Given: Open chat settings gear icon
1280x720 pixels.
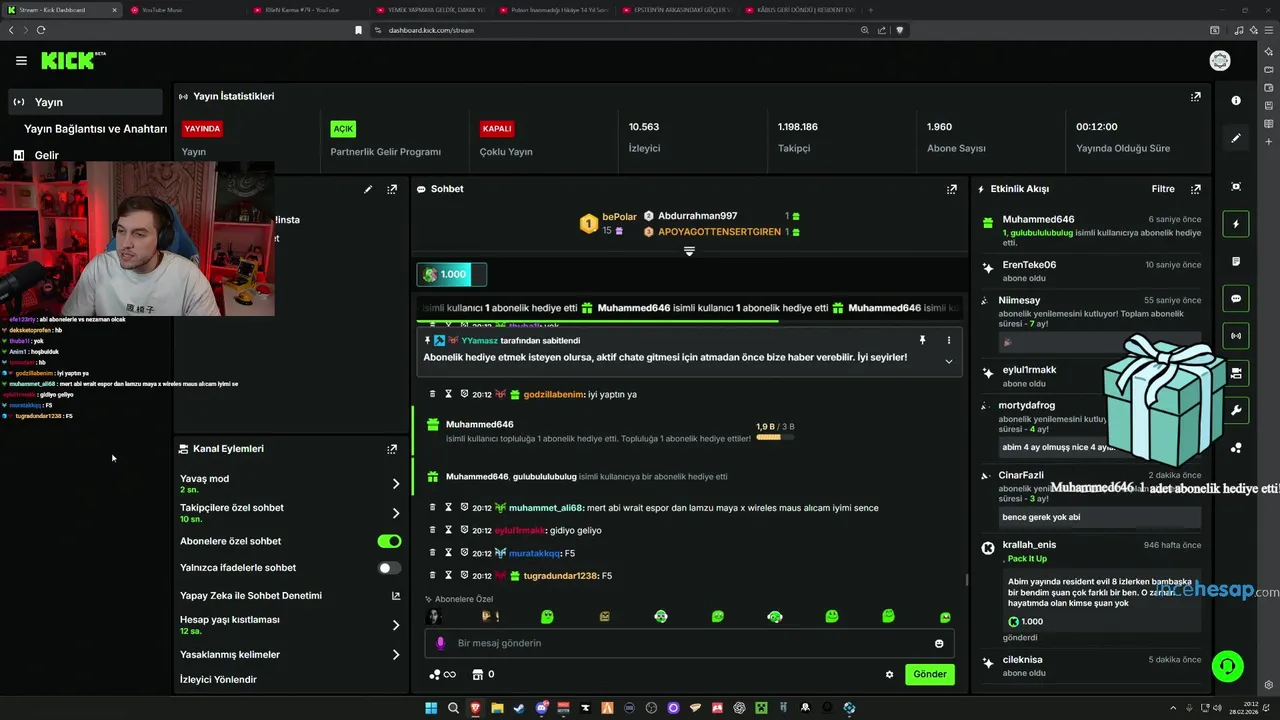Looking at the screenshot, I should point(889,675).
